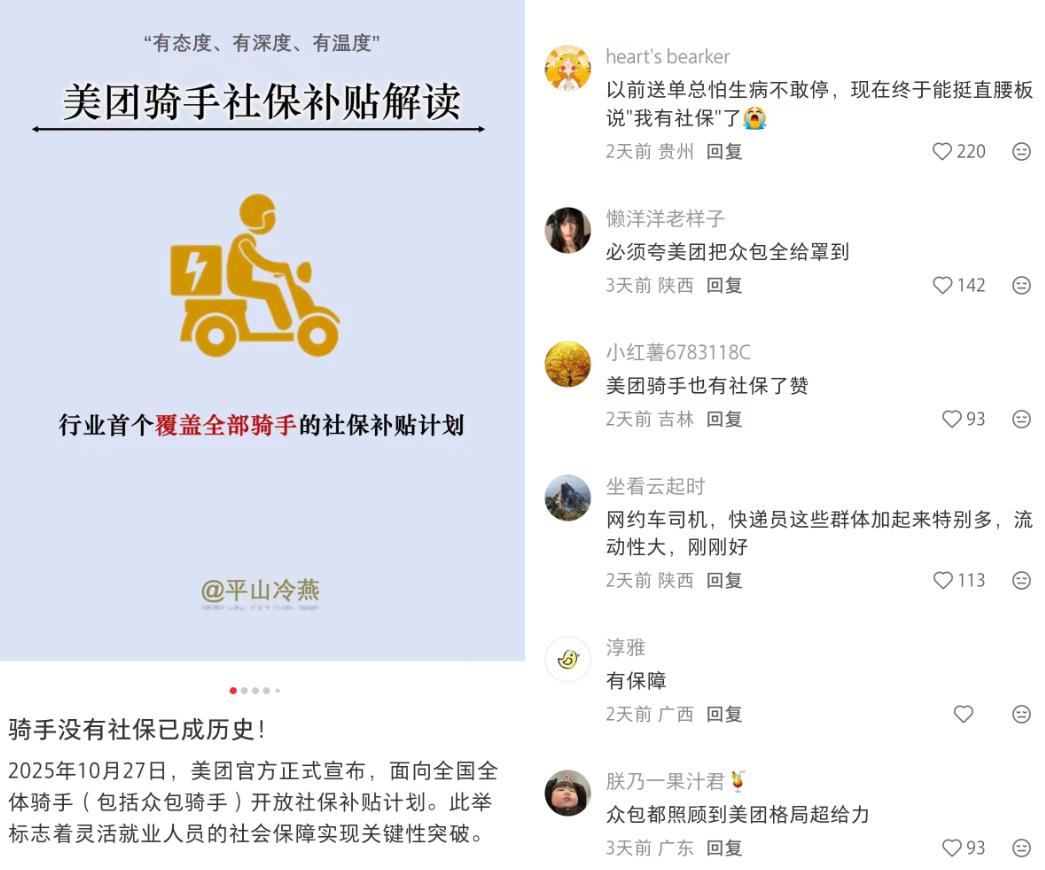
Task: Open emoji reaction on 淳雅's comment
Action: pyautogui.click(x=1021, y=714)
